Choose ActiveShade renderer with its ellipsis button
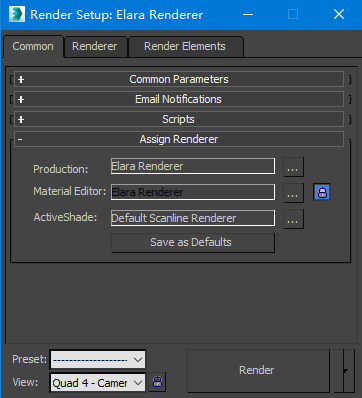The height and width of the screenshot is (398, 362). [293, 219]
